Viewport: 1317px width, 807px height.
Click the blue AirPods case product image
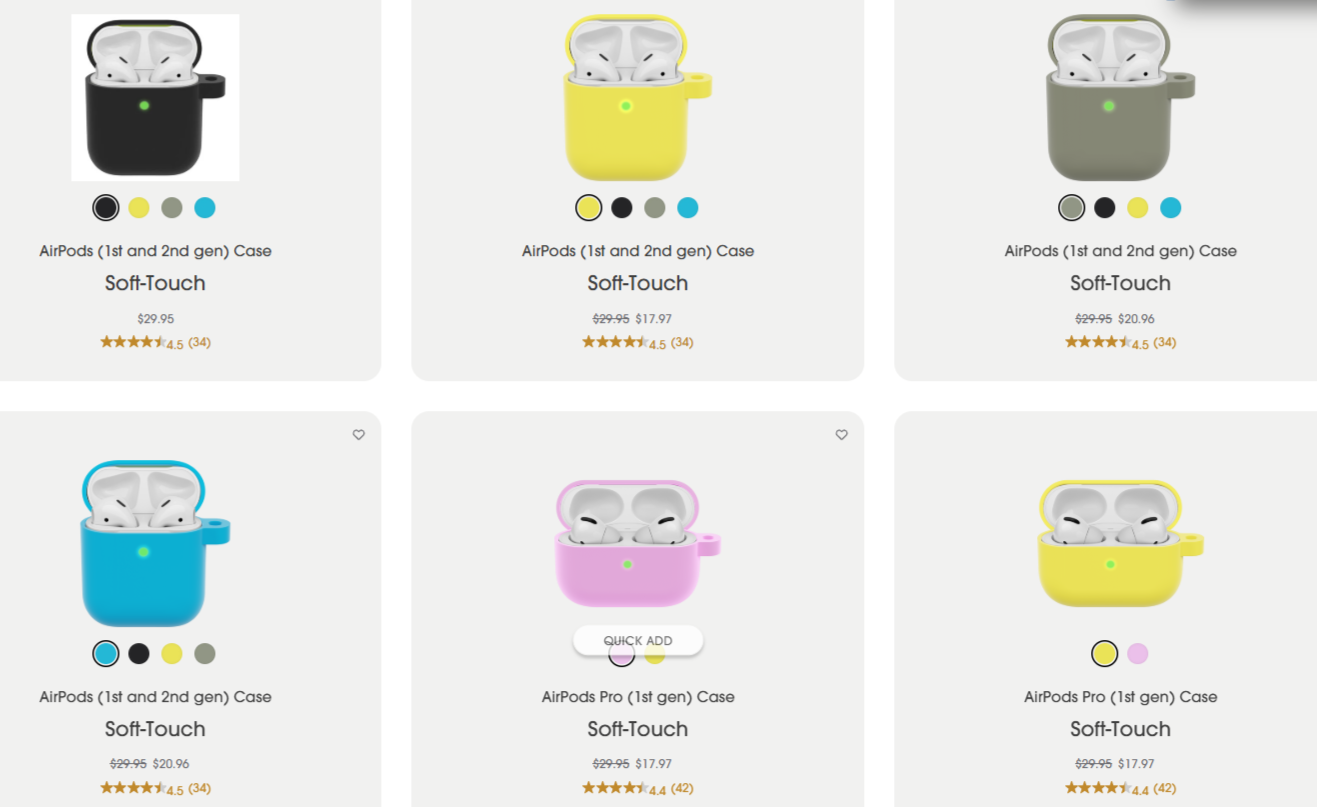coord(155,544)
